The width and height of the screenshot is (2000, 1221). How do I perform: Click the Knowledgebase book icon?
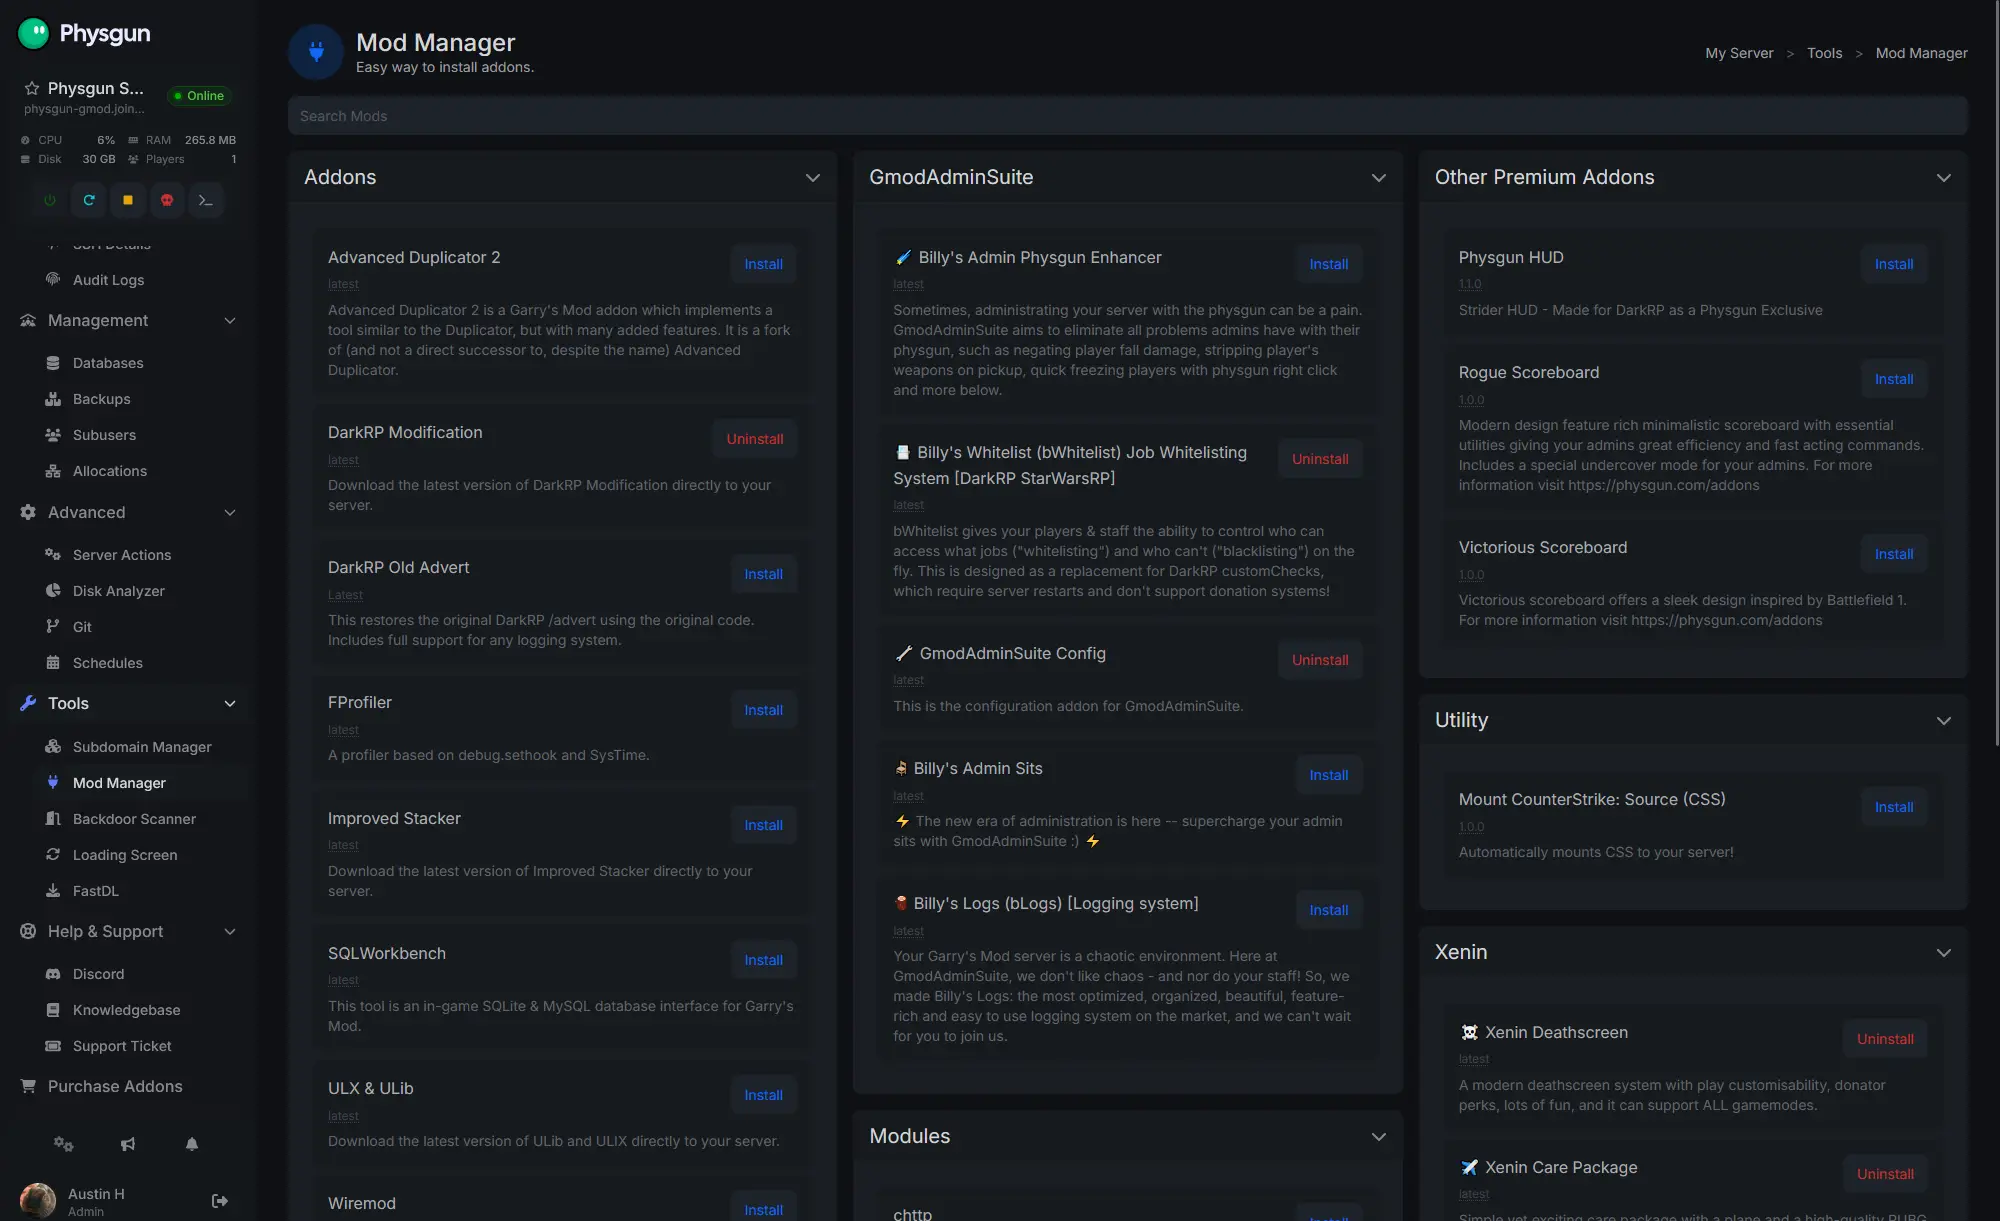point(53,1010)
